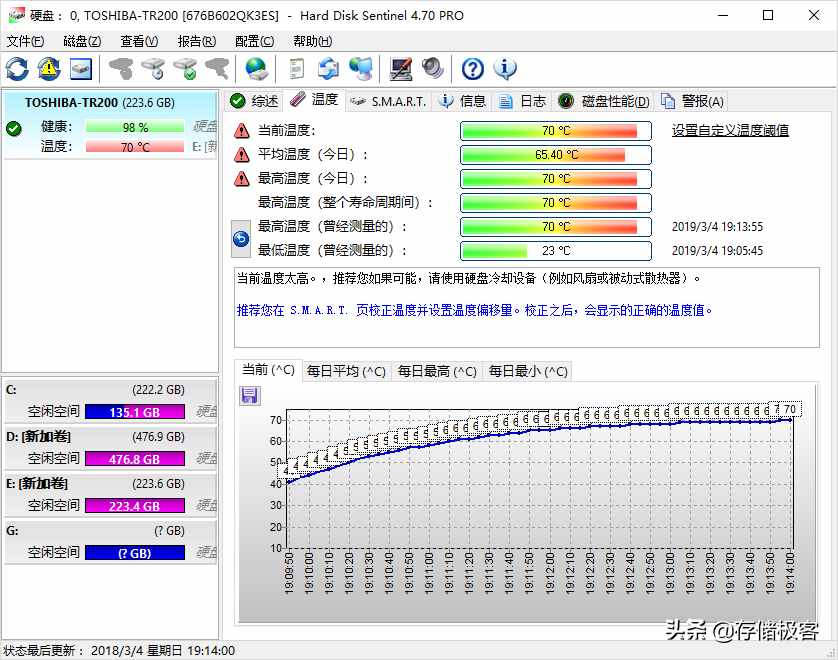Image resolution: width=838 pixels, height=660 pixels.
Task: Click the D: [新加卷] partition label
Action: coord(38,437)
